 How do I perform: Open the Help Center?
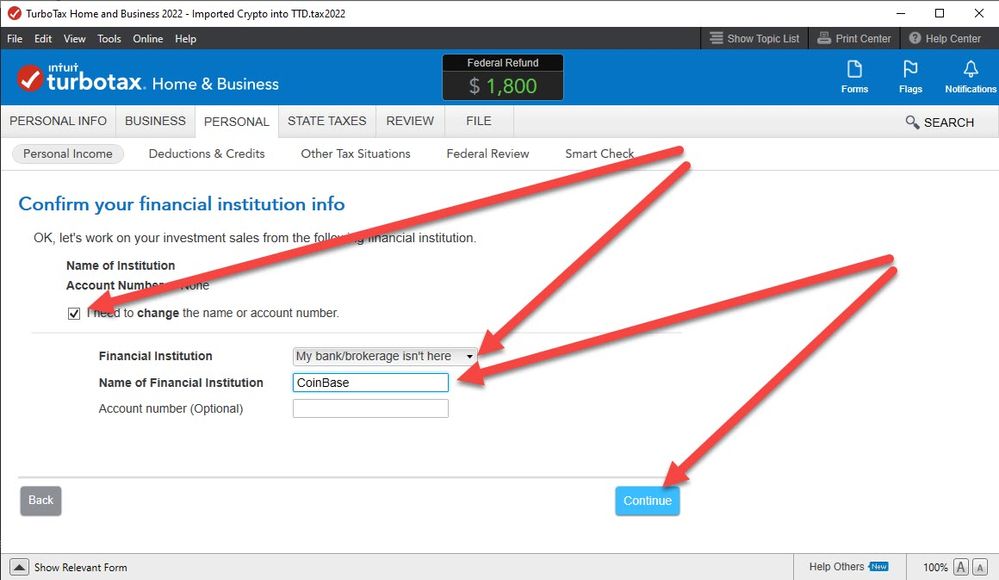point(944,39)
